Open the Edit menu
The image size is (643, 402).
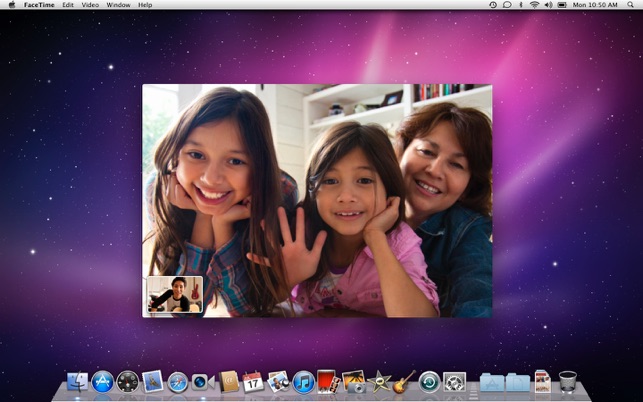pyautogui.click(x=68, y=5)
